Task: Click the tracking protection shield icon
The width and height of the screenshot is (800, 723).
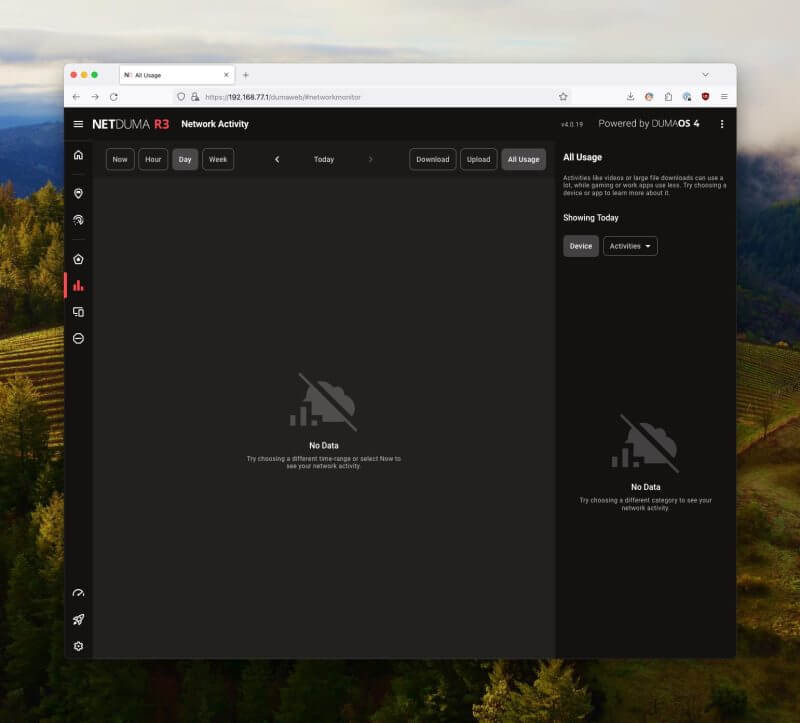Action: [x=181, y=97]
